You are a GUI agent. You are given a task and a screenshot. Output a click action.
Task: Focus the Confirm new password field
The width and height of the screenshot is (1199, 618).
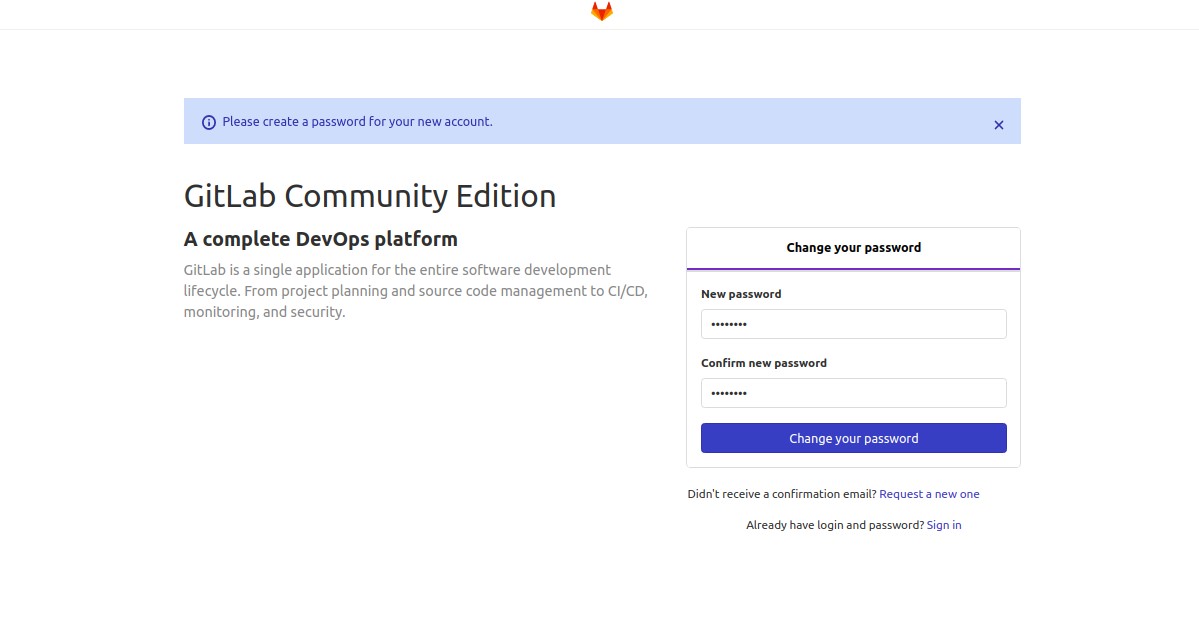tap(853, 393)
